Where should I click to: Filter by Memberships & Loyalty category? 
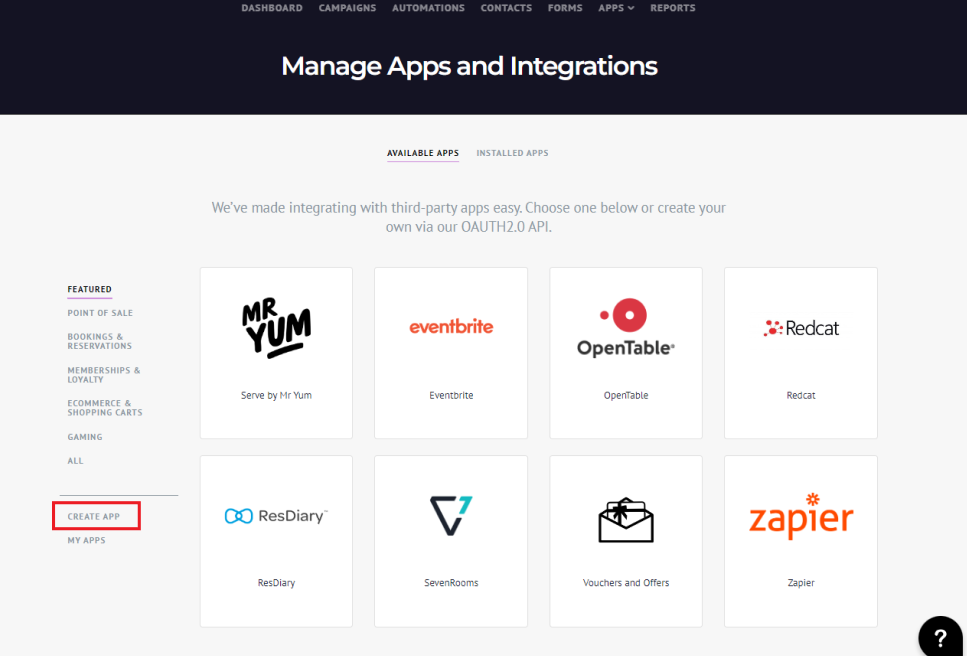pos(104,375)
